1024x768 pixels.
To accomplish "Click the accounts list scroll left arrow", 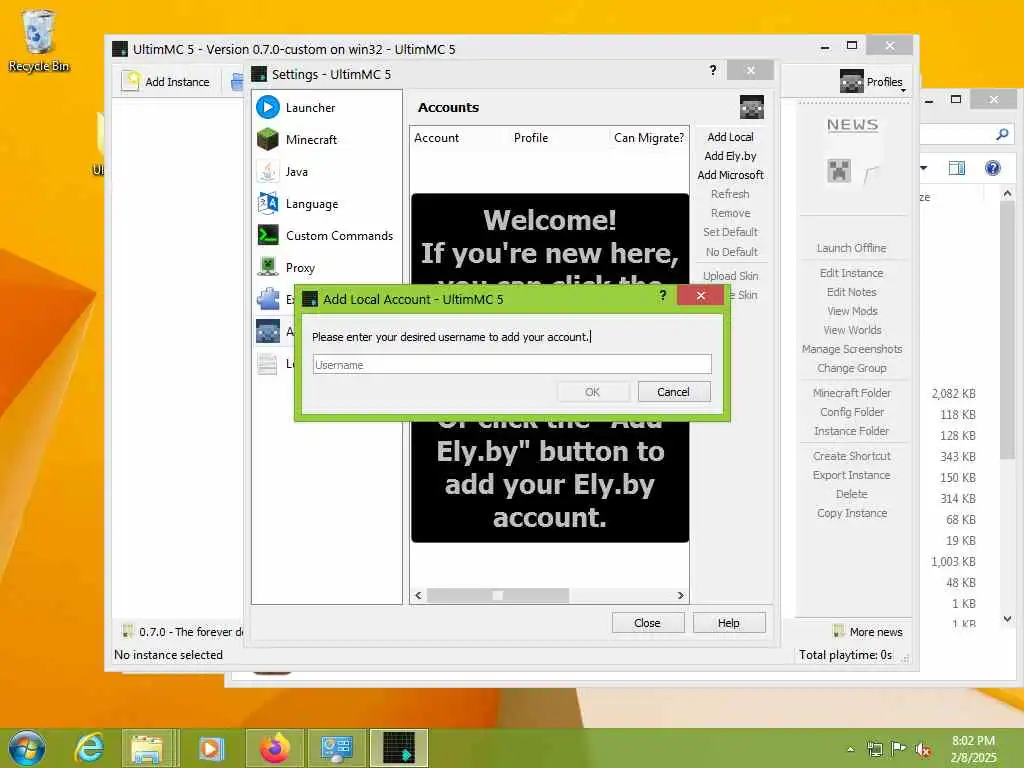I will 419,595.
